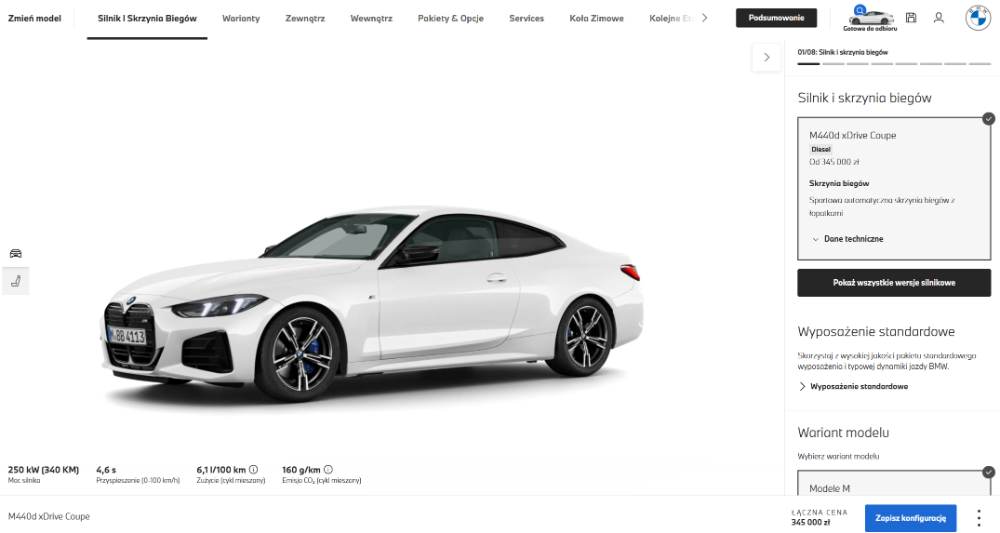This screenshot has width=1000, height=533.
Task: Open the Zewnątrz tab
Action: 305,18
